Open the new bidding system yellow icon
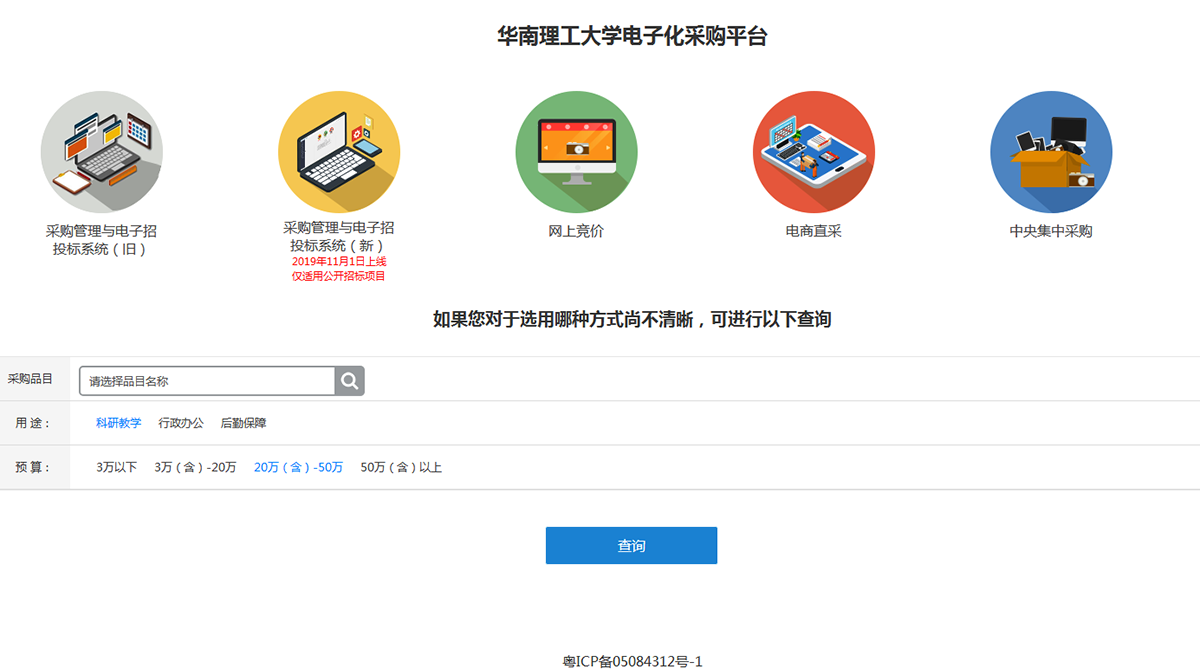 point(339,152)
